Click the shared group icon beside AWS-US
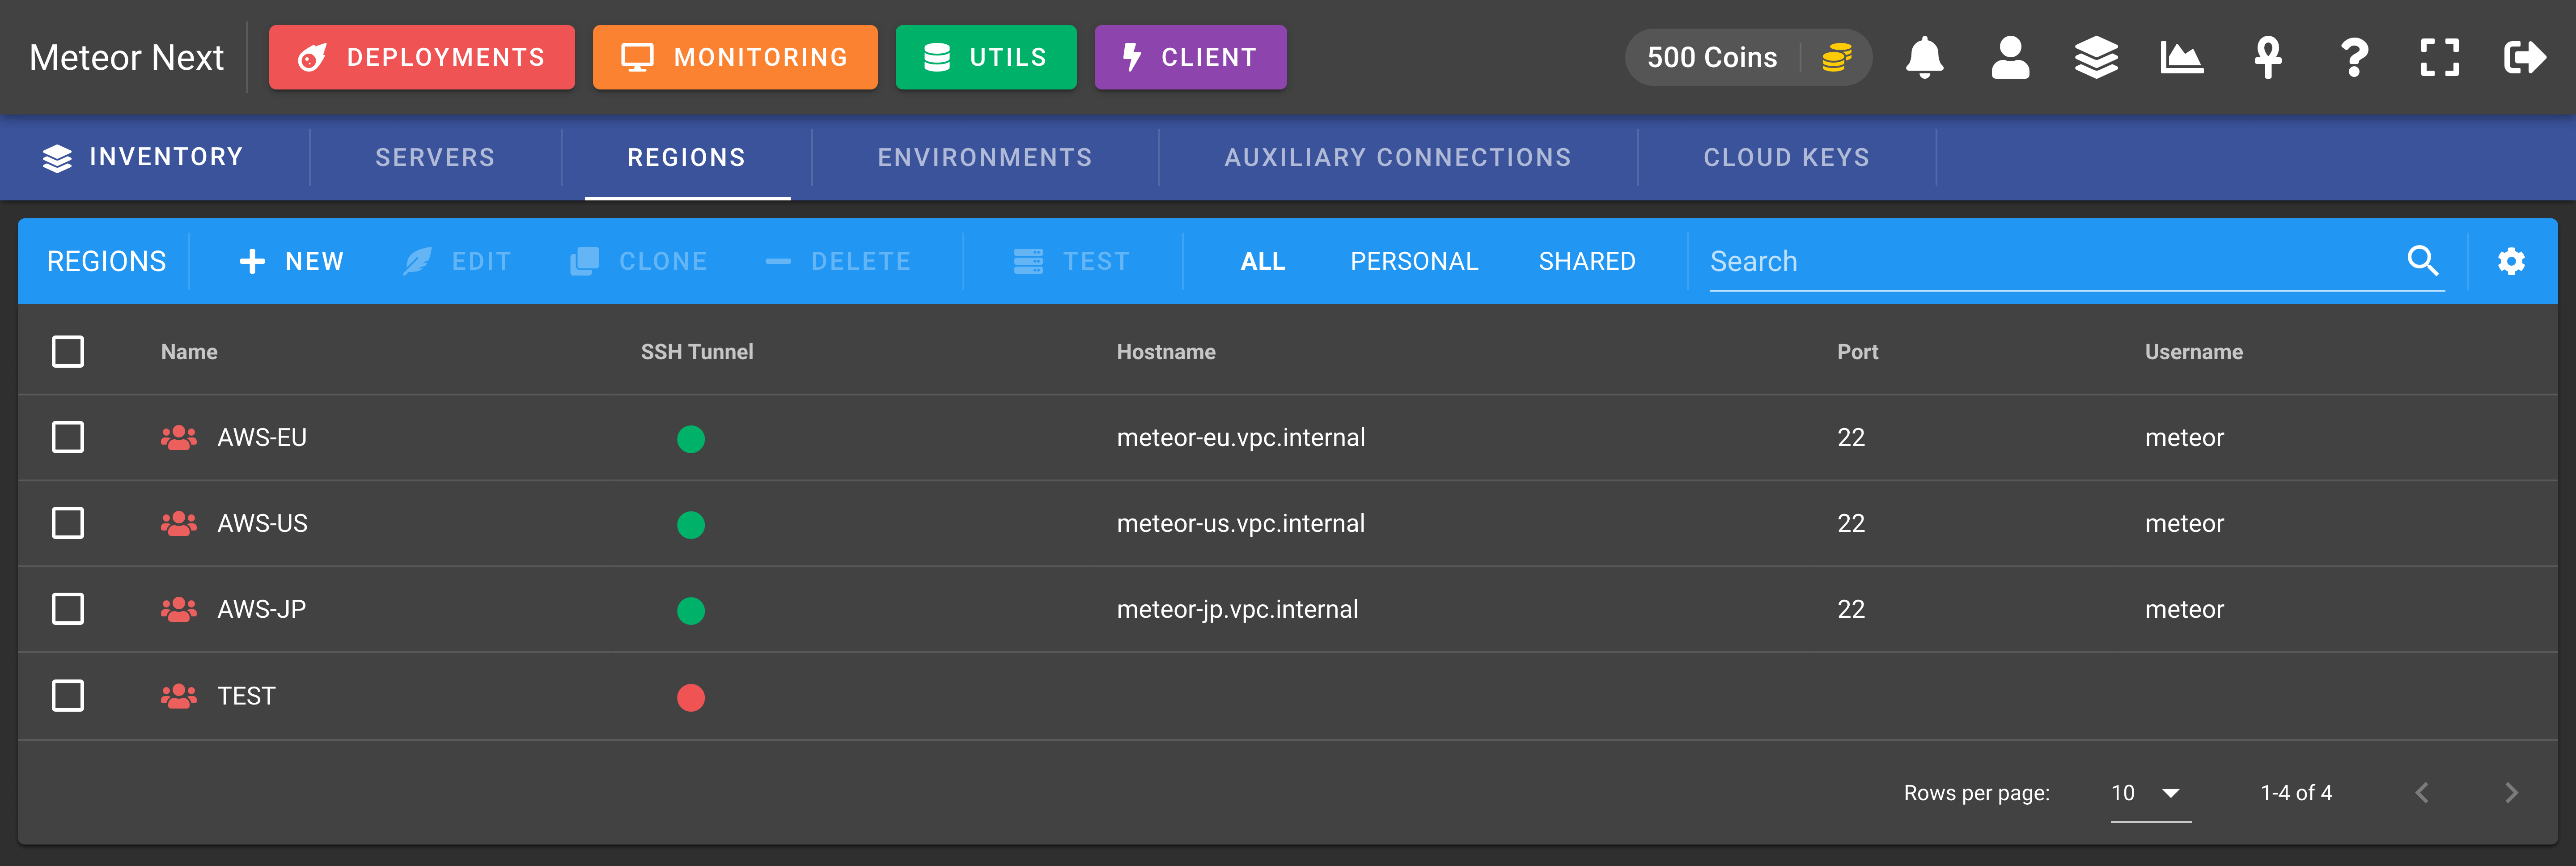 [x=179, y=523]
